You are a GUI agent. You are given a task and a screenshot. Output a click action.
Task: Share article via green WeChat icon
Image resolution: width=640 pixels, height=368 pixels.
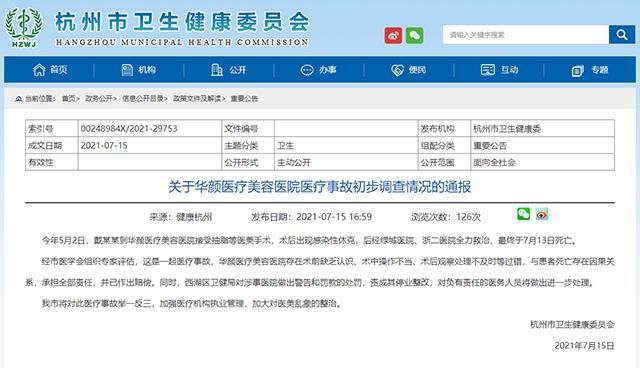click(523, 214)
